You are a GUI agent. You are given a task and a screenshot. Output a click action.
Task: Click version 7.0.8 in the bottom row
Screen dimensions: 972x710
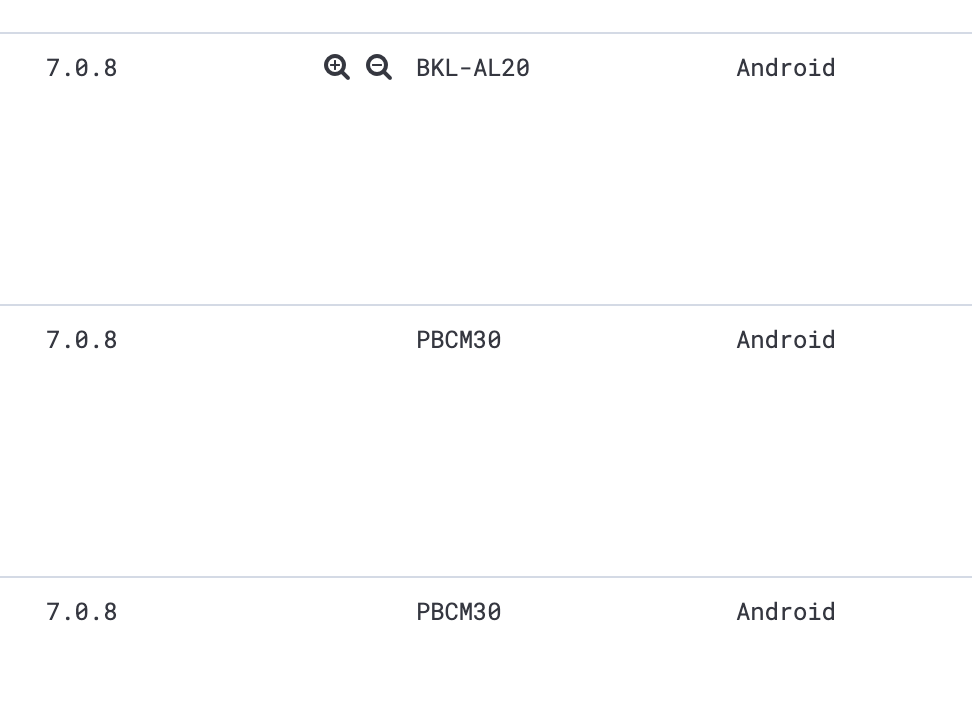[82, 612]
